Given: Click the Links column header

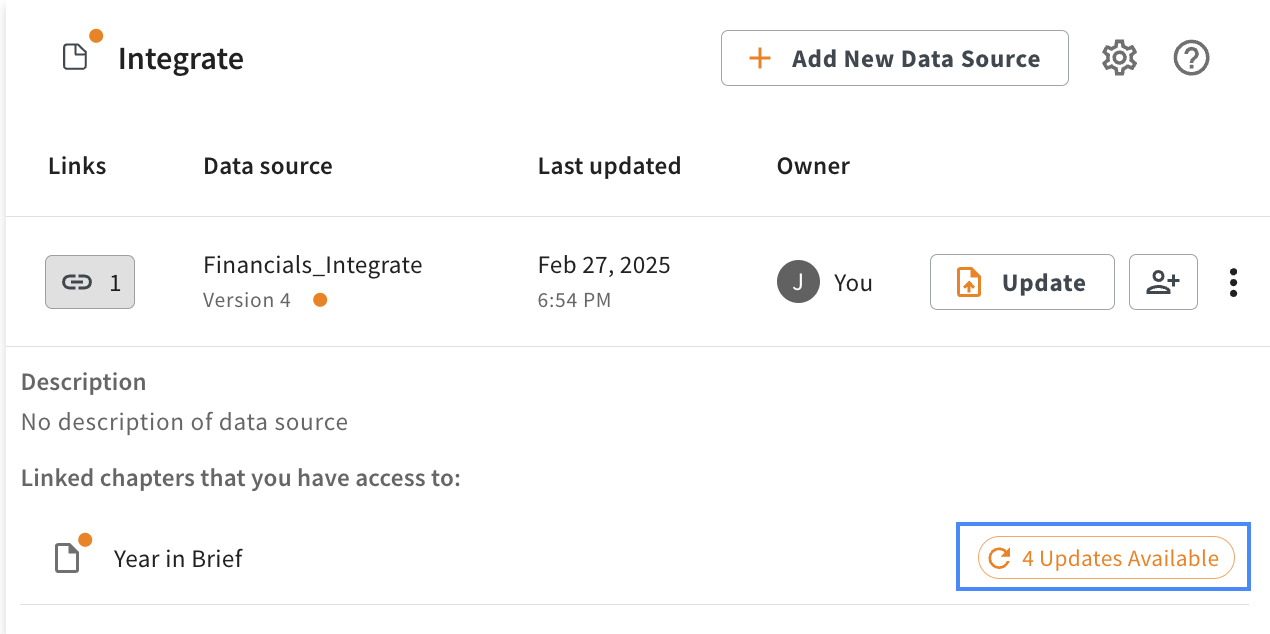Looking at the screenshot, I should 77,166.
